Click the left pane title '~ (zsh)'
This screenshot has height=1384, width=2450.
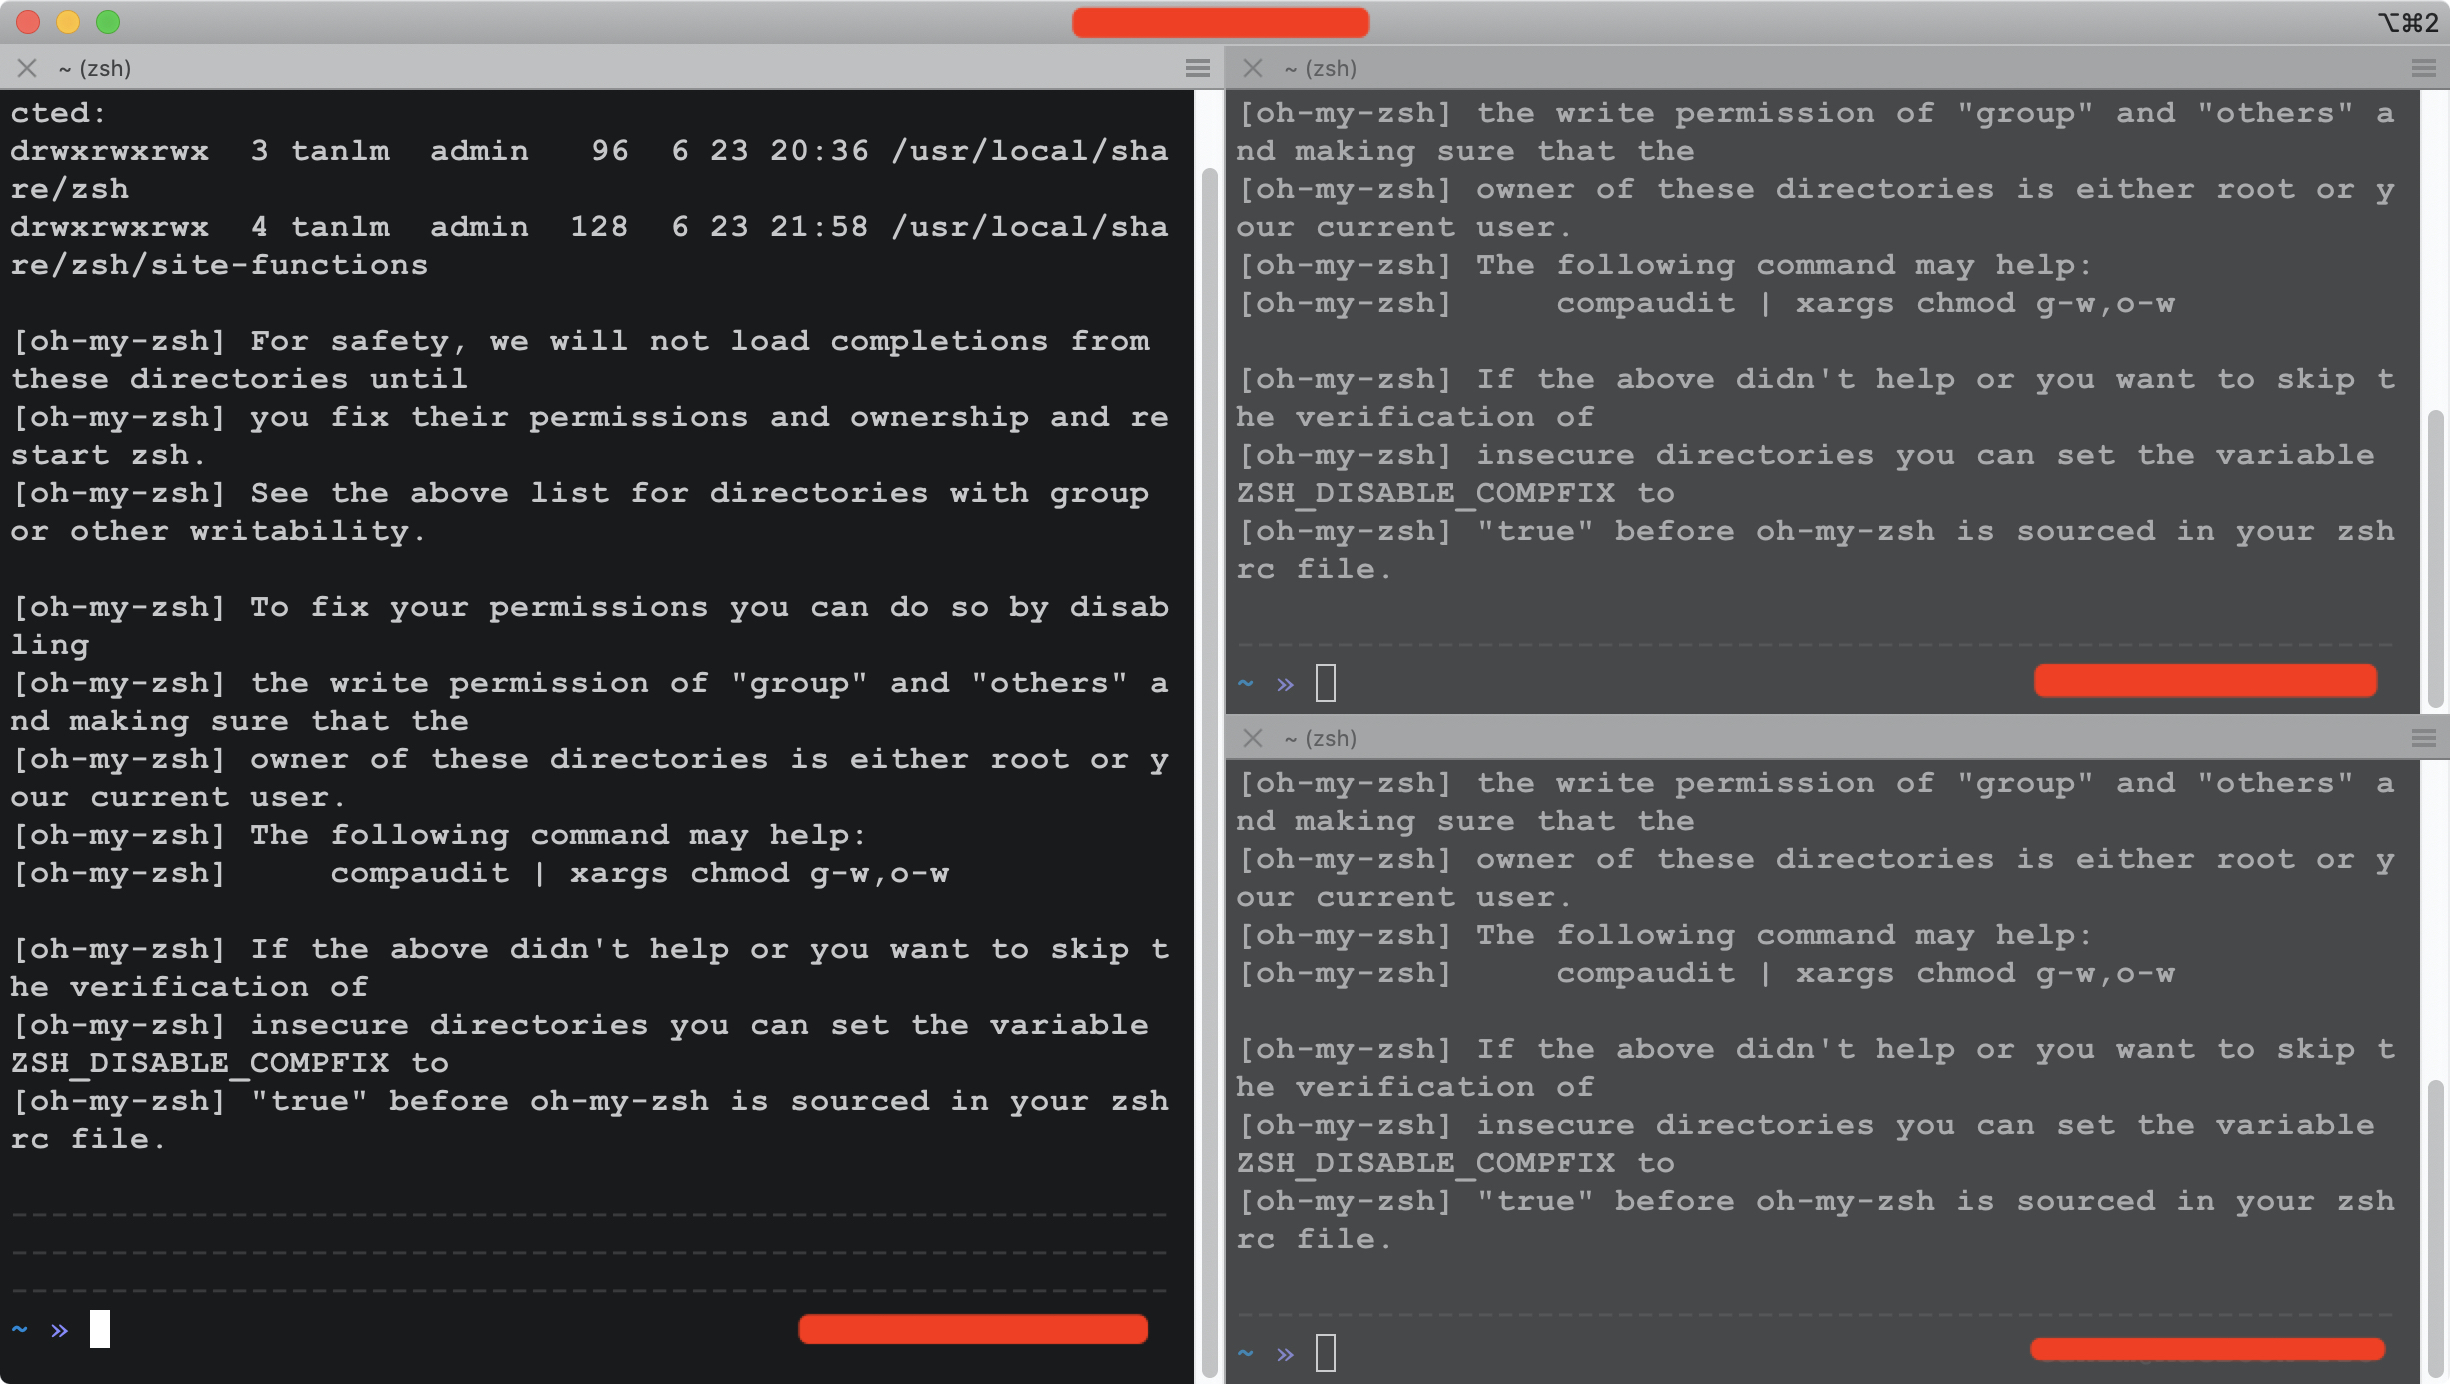coord(95,68)
